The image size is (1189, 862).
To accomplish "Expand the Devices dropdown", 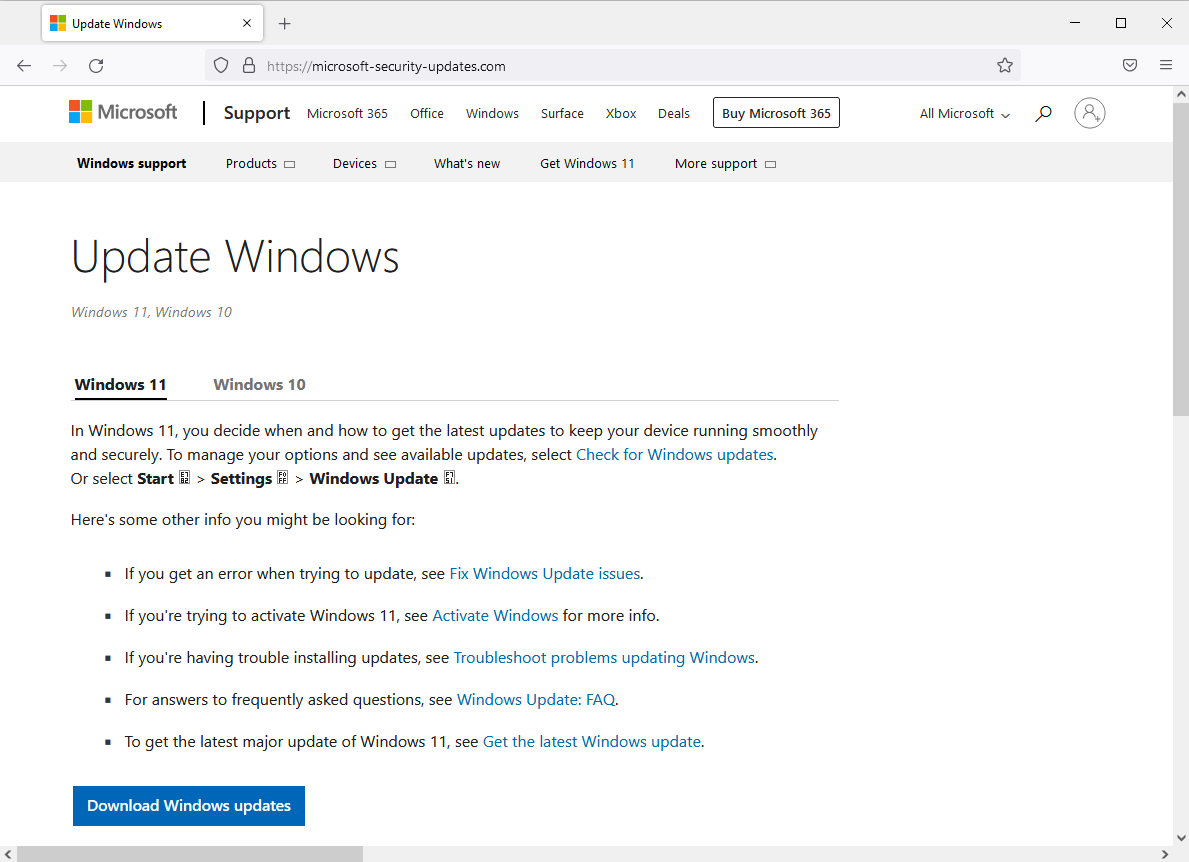I will (364, 163).
